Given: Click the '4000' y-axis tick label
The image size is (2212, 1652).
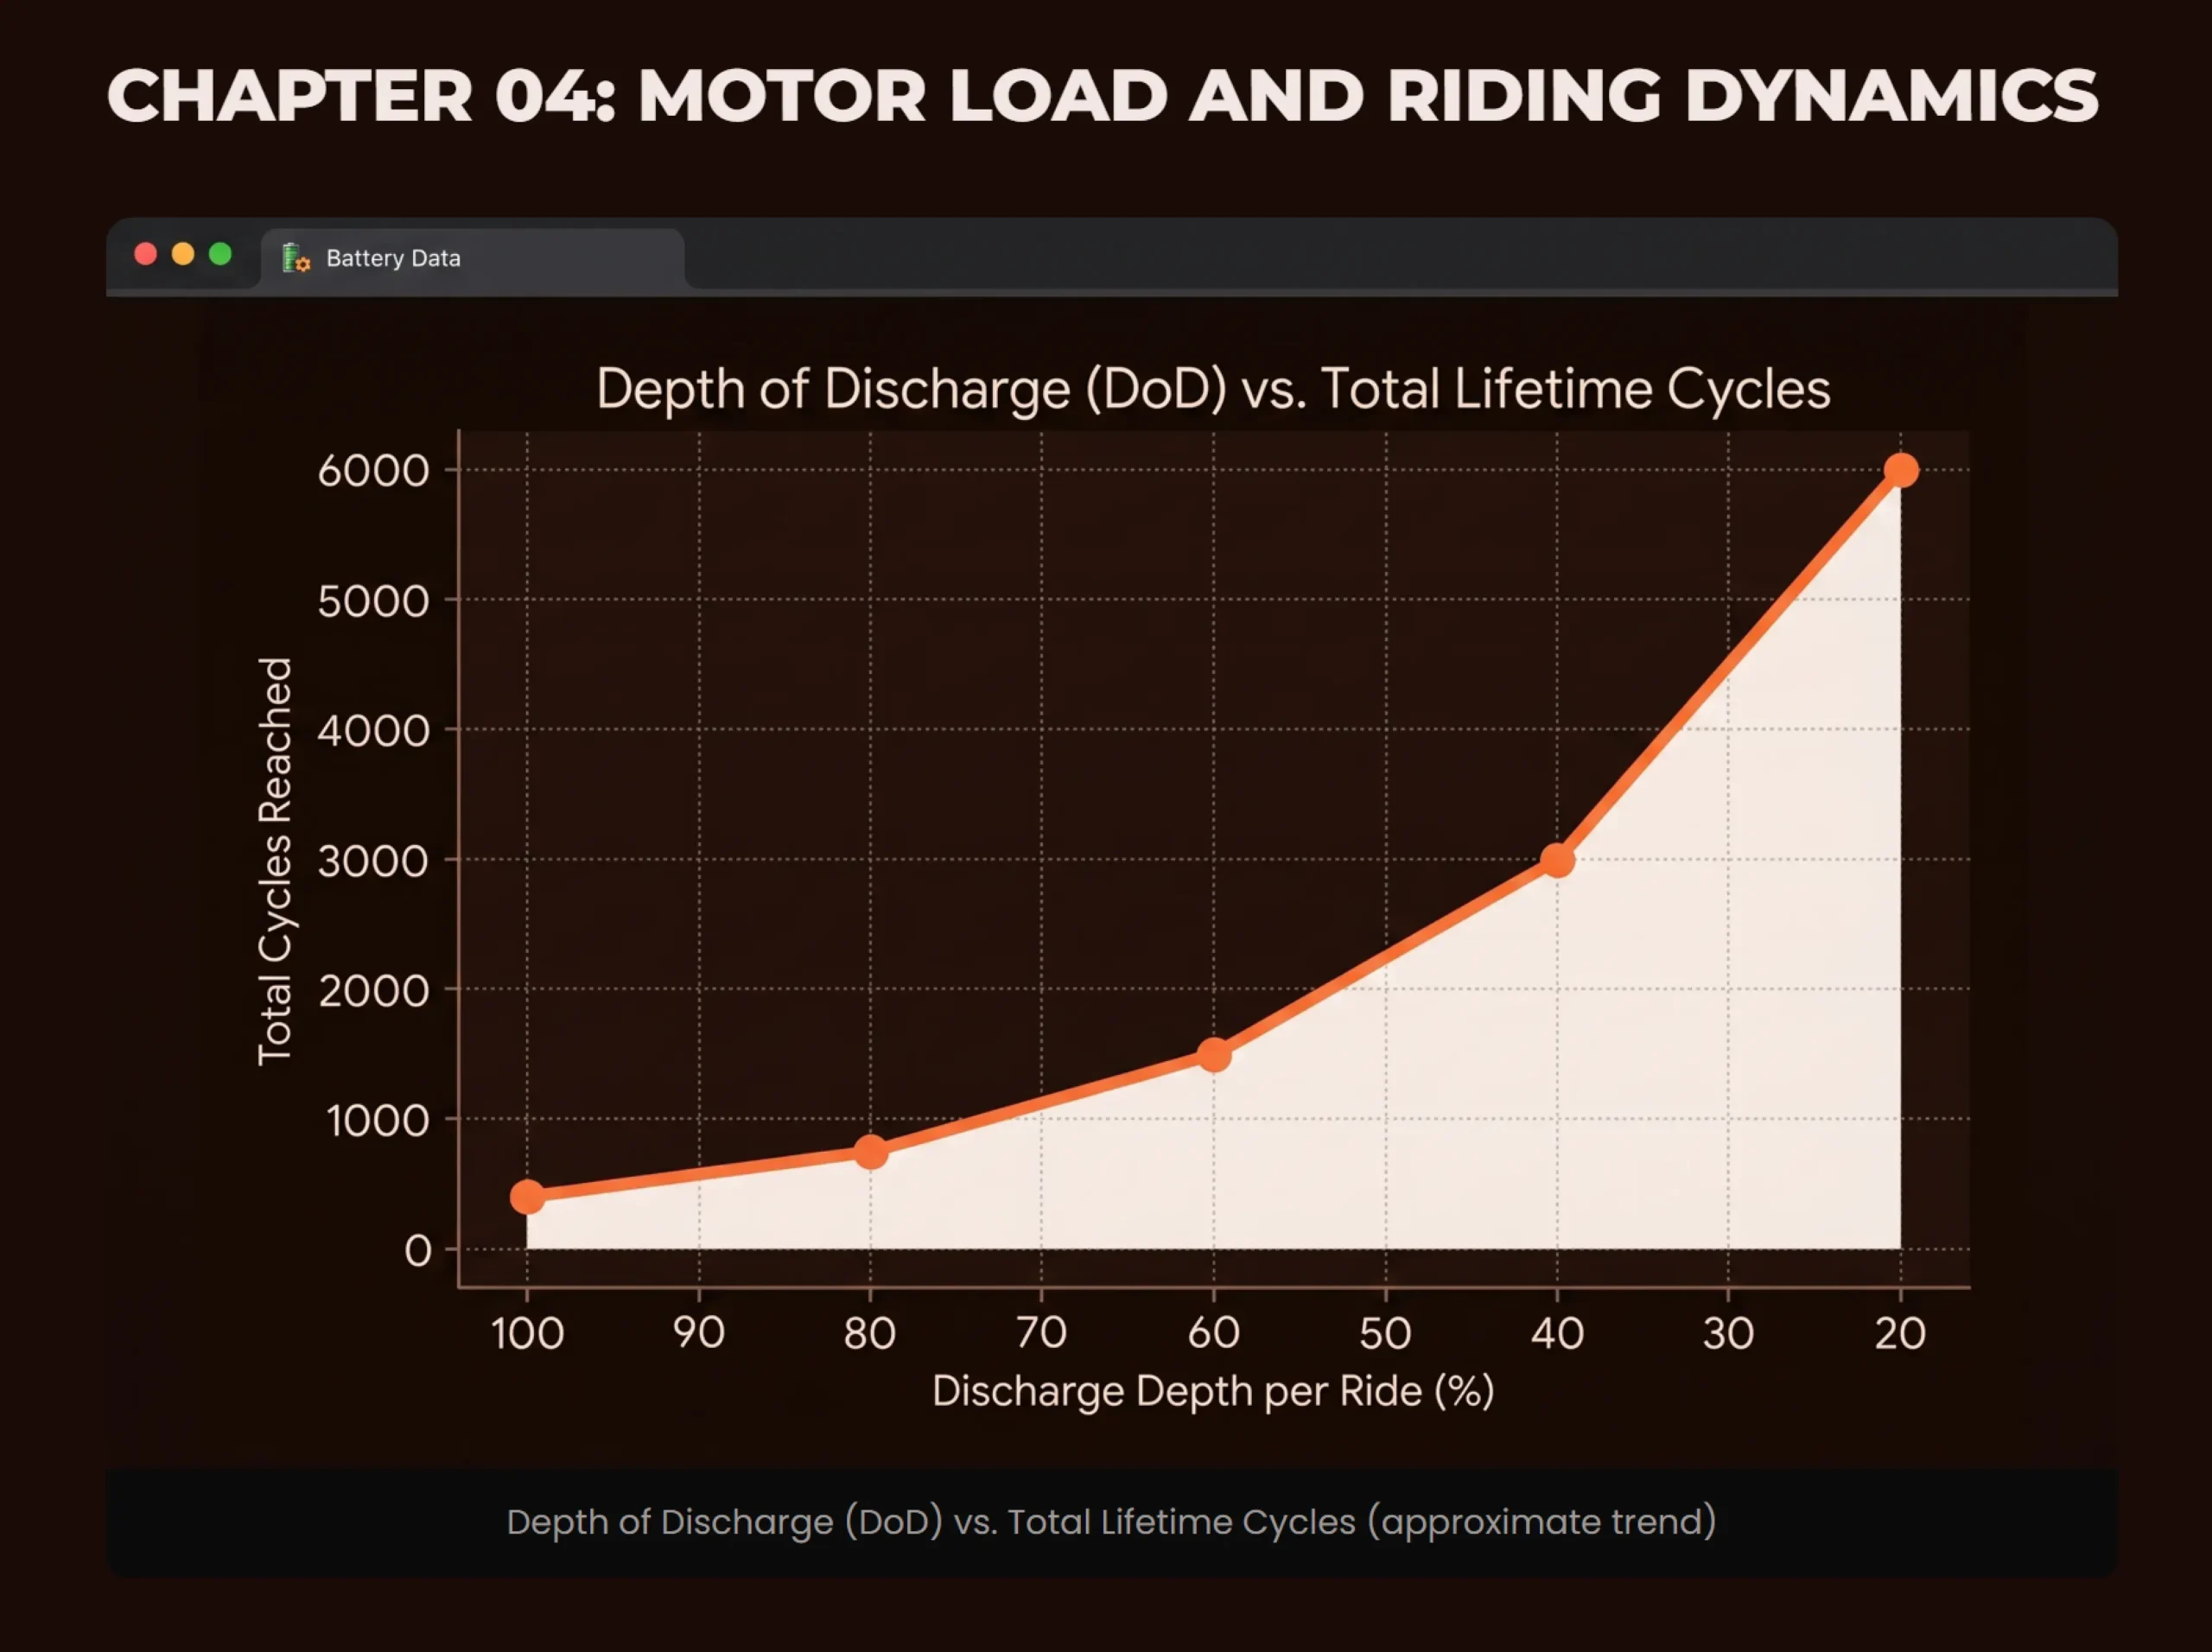Looking at the screenshot, I should pos(374,731).
